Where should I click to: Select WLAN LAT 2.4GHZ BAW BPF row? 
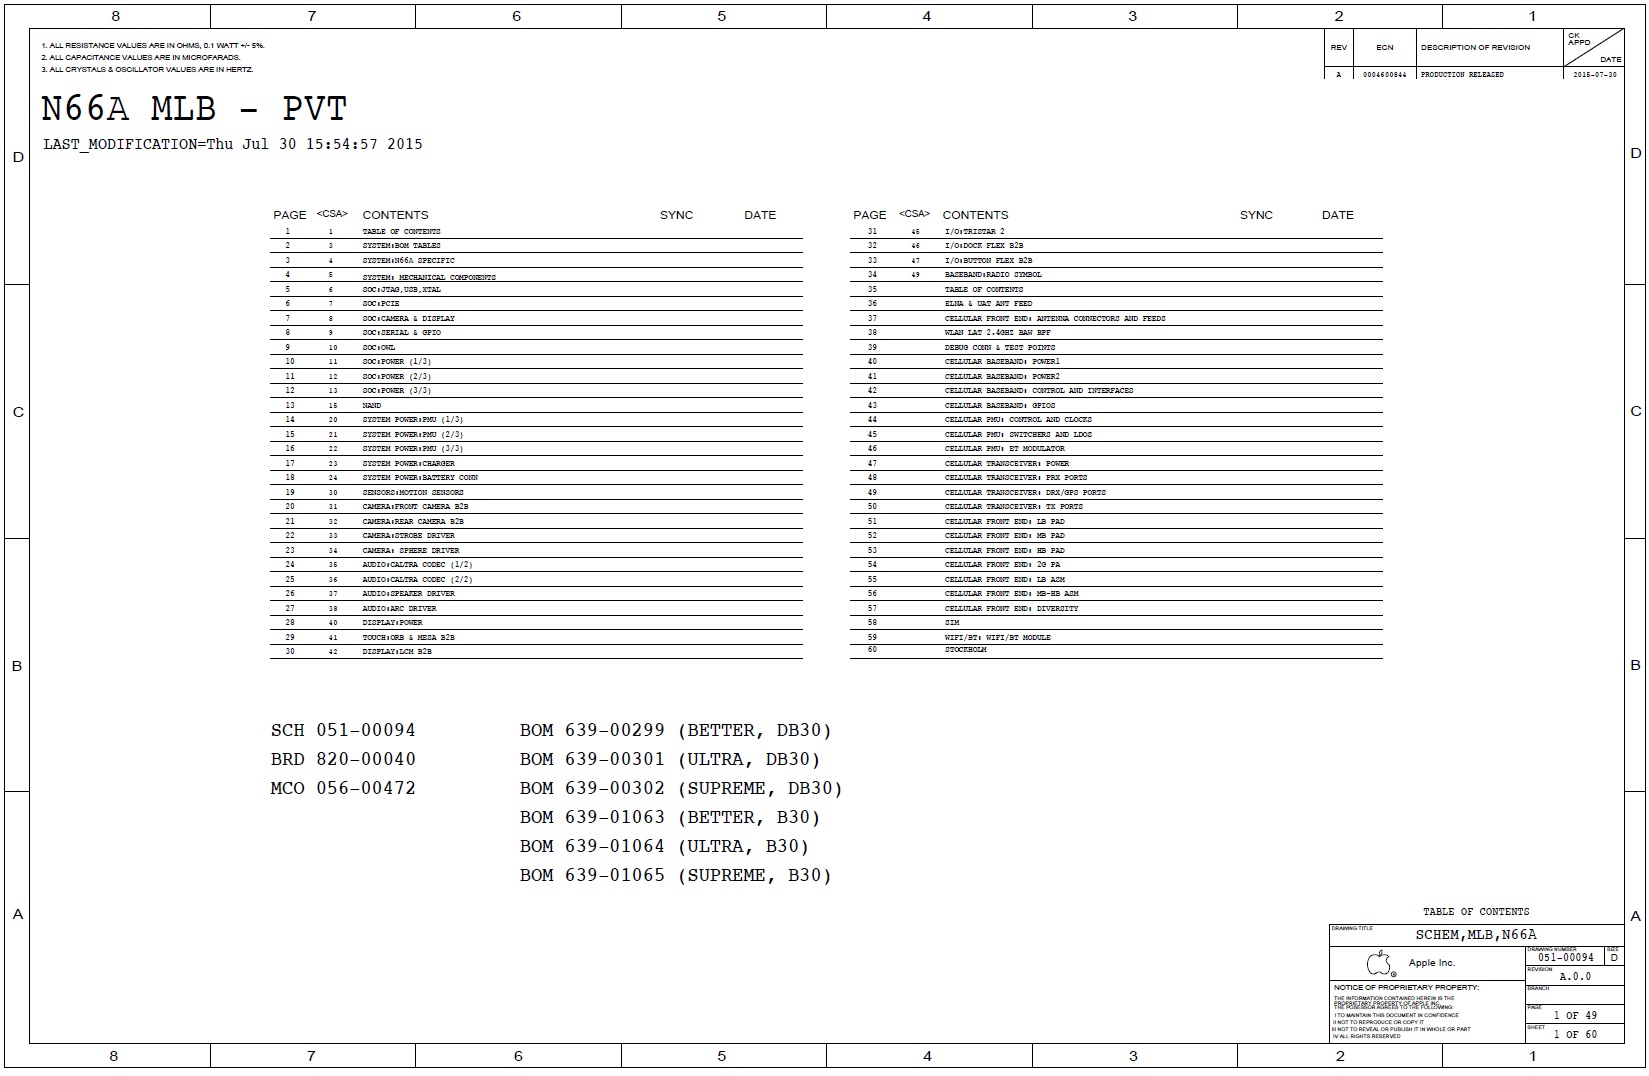tap(1116, 332)
